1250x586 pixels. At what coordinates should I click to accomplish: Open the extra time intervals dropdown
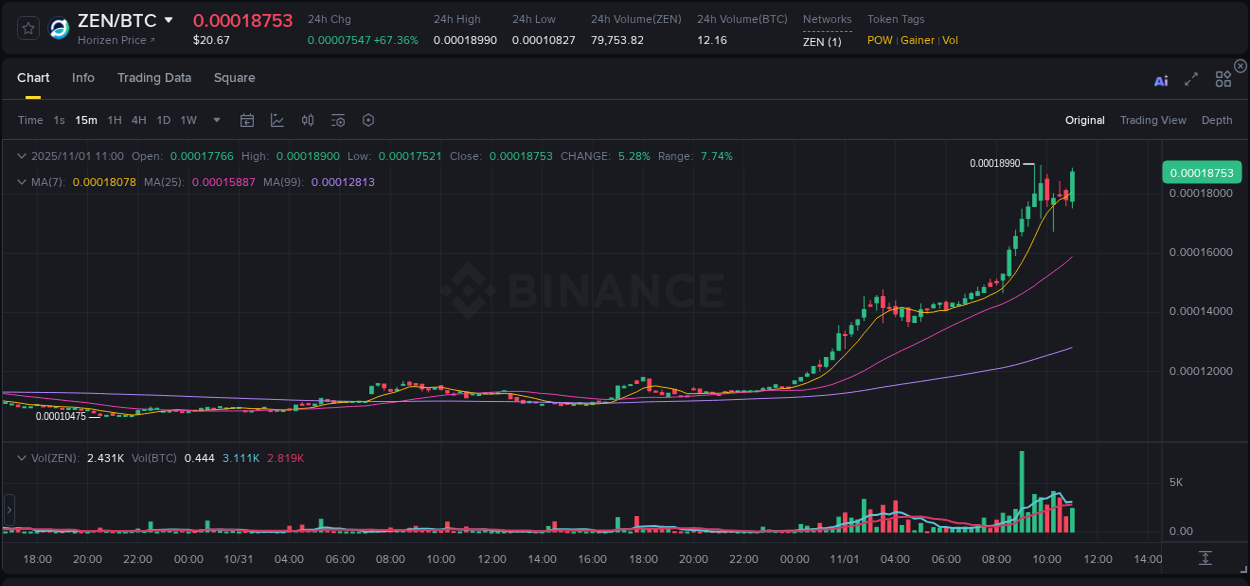click(x=215, y=120)
